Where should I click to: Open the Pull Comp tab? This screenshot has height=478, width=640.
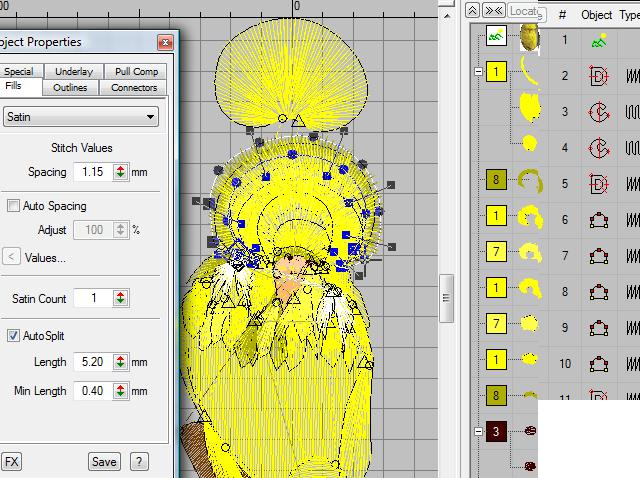tap(135, 72)
